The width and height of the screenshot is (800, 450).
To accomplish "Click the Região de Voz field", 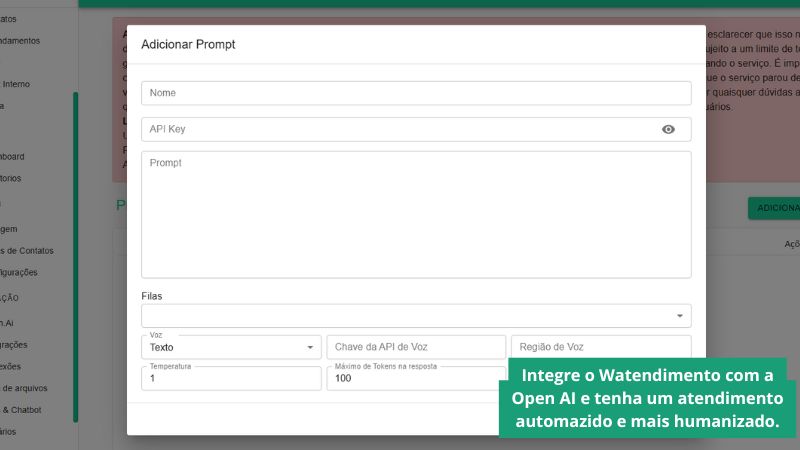I will pyautogui.click(x=601, y=347).
